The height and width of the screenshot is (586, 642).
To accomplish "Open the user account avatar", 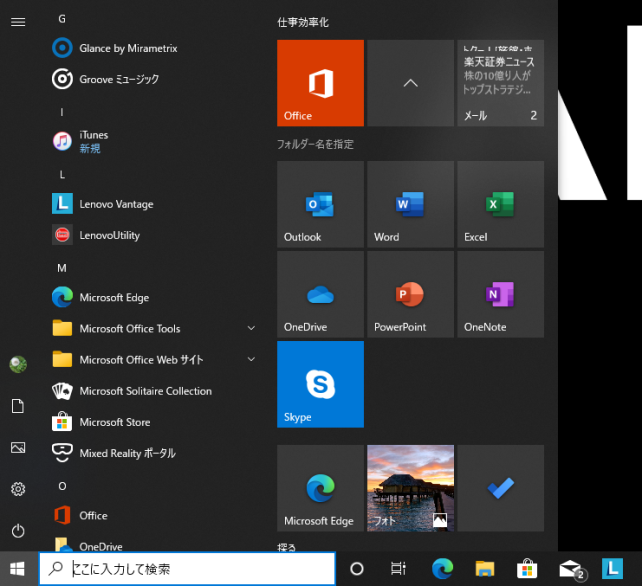I will click(x=18, y=364).
